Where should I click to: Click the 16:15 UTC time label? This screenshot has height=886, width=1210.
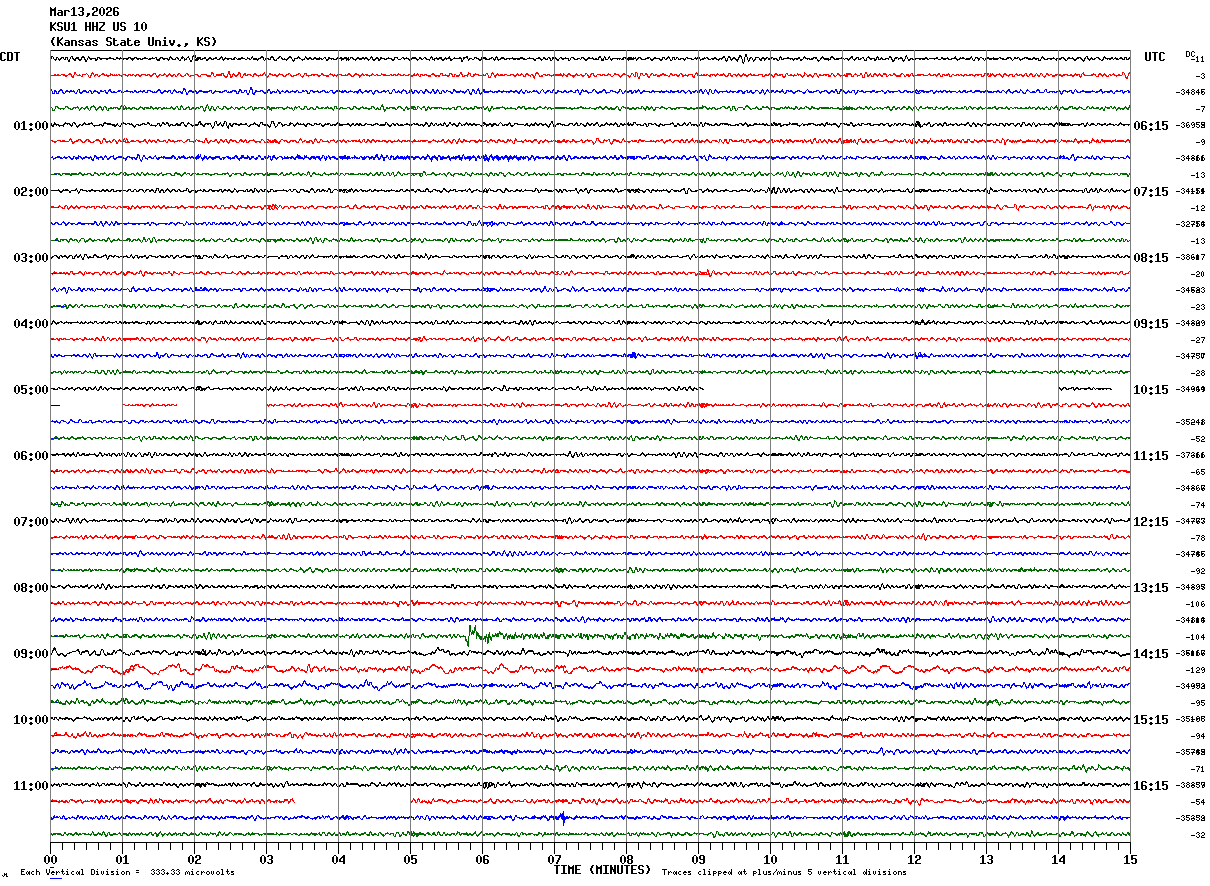point(1151,786)
